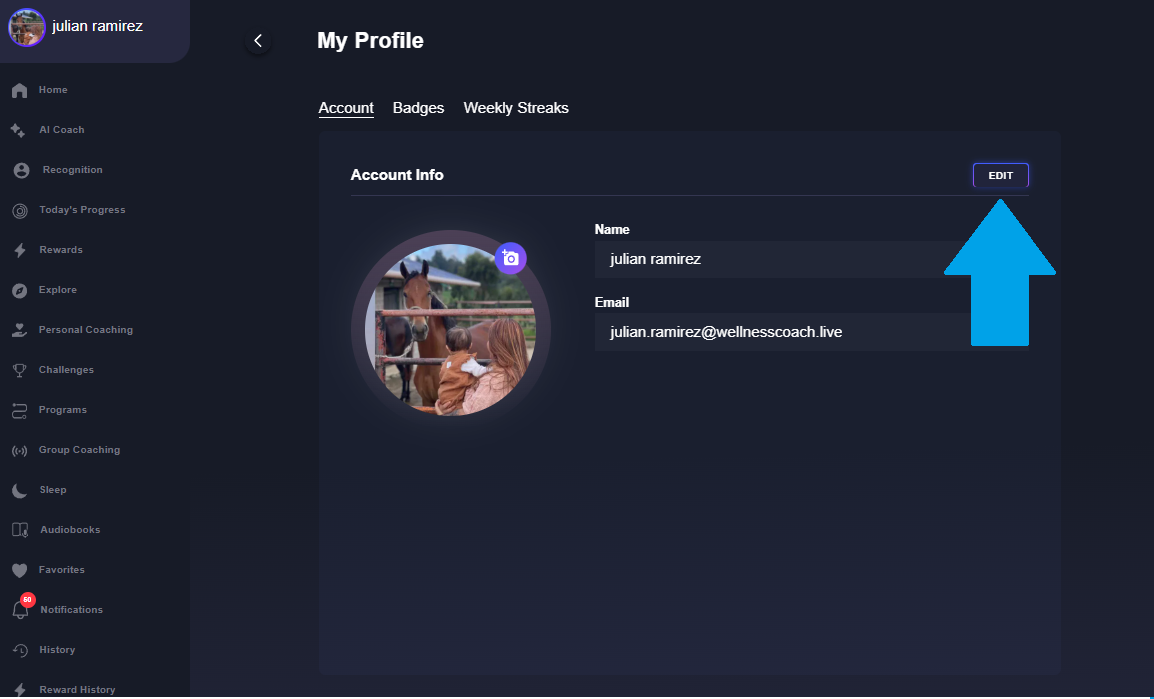1154x699 pixels.
Task: Click the History clock icon
Action: 20,650
